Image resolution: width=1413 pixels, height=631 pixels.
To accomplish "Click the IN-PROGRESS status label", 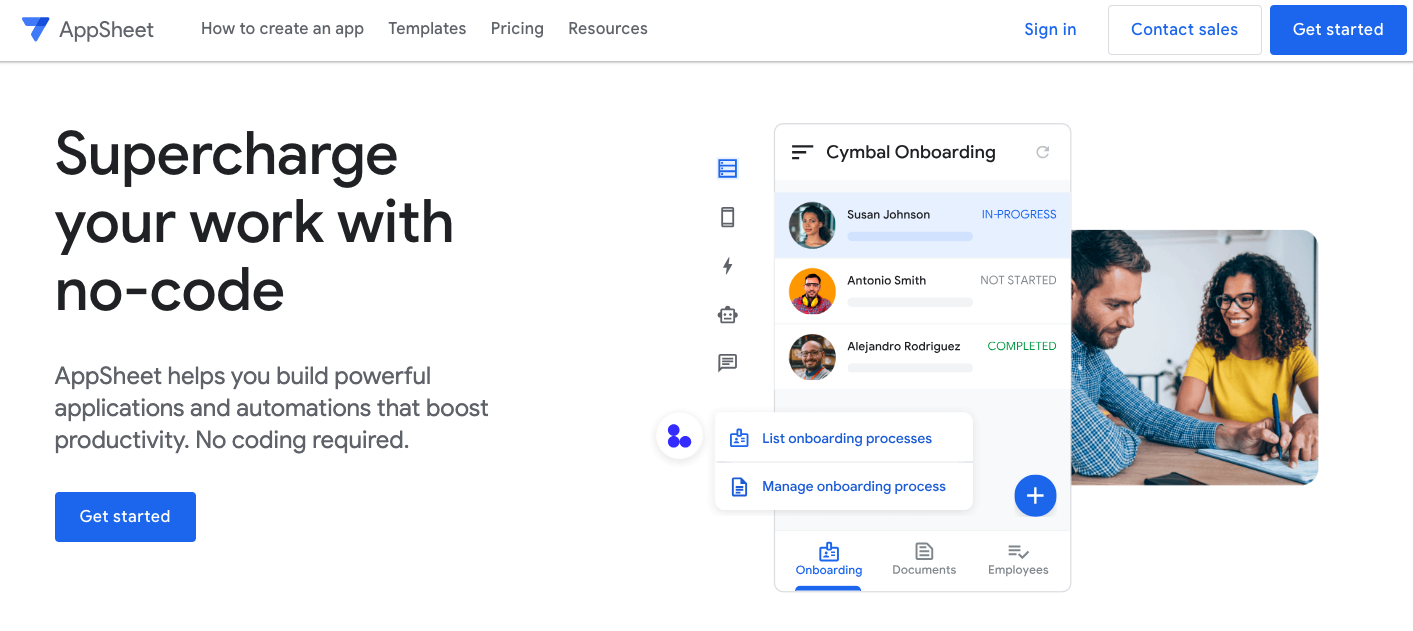I will (x=1019, y=214).
